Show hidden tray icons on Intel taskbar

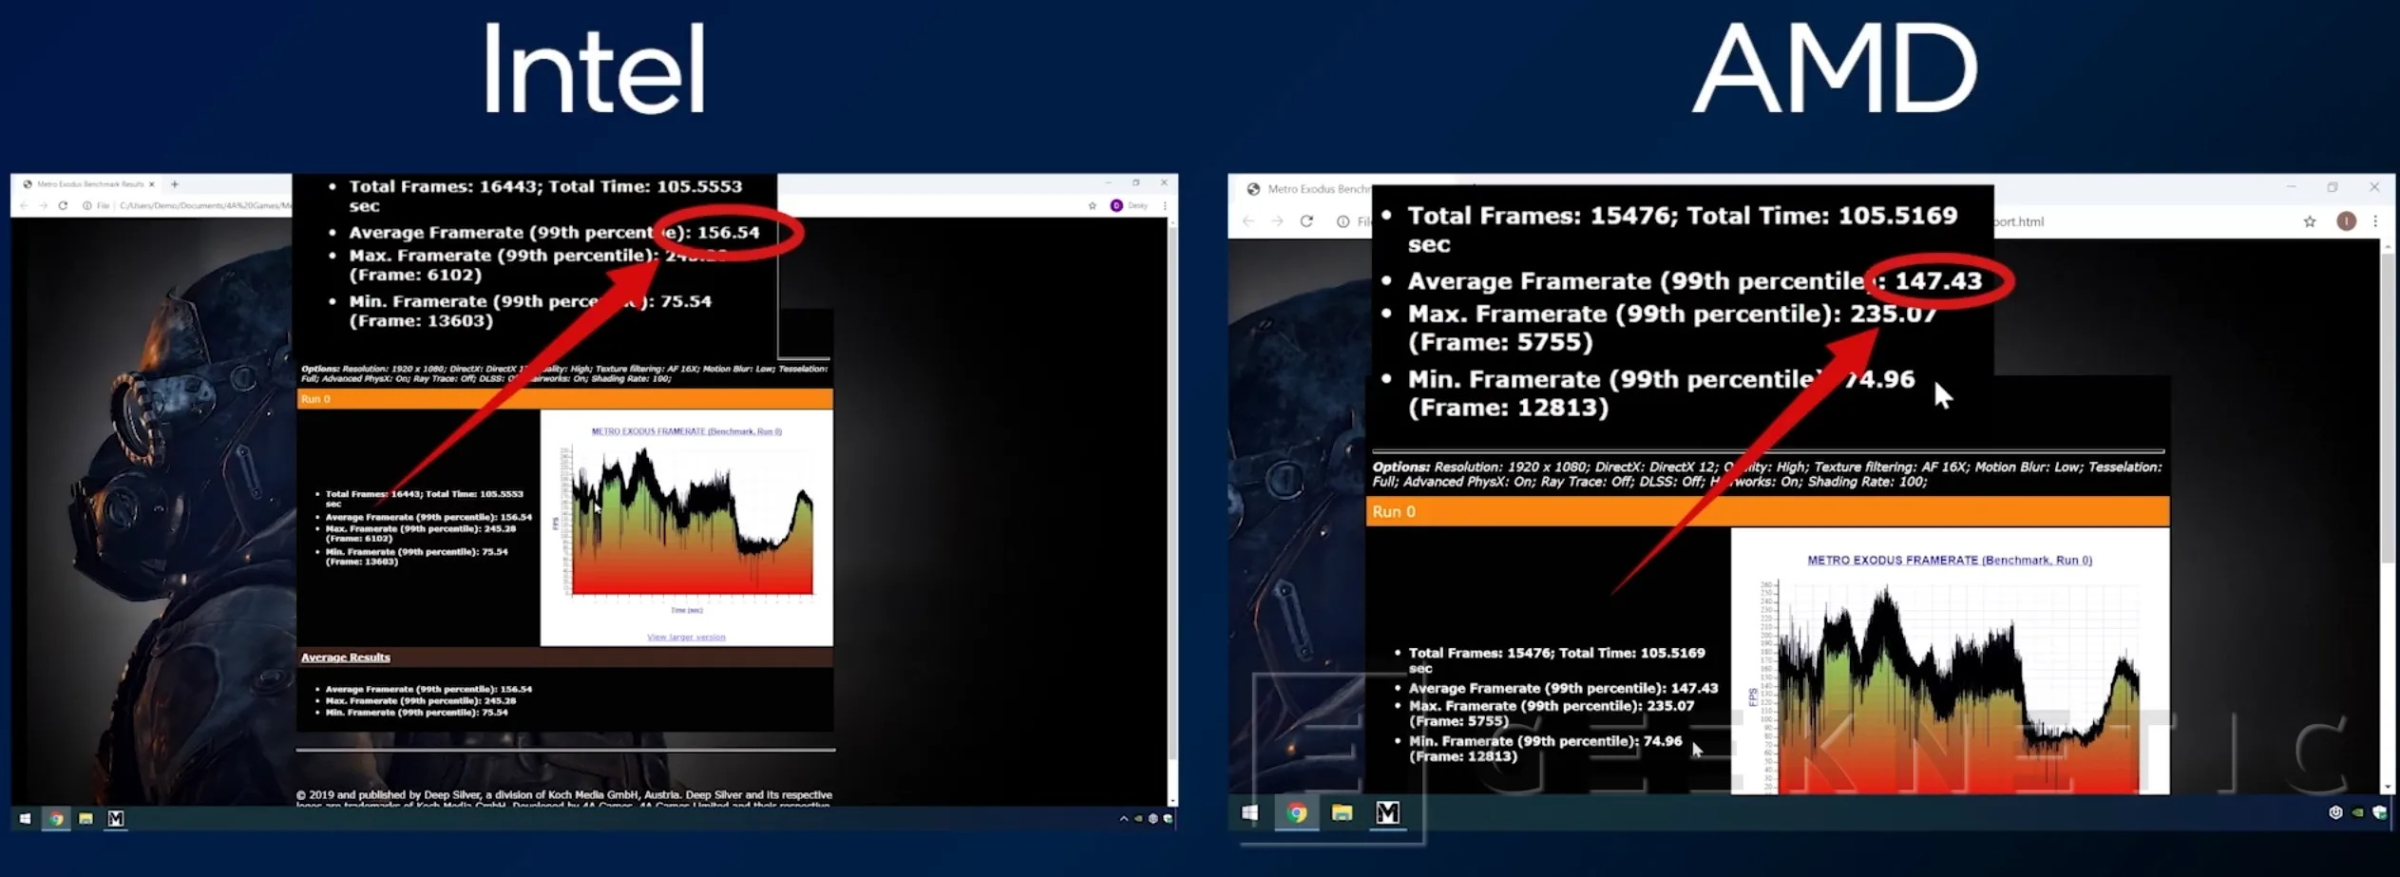coord(1124,818)
